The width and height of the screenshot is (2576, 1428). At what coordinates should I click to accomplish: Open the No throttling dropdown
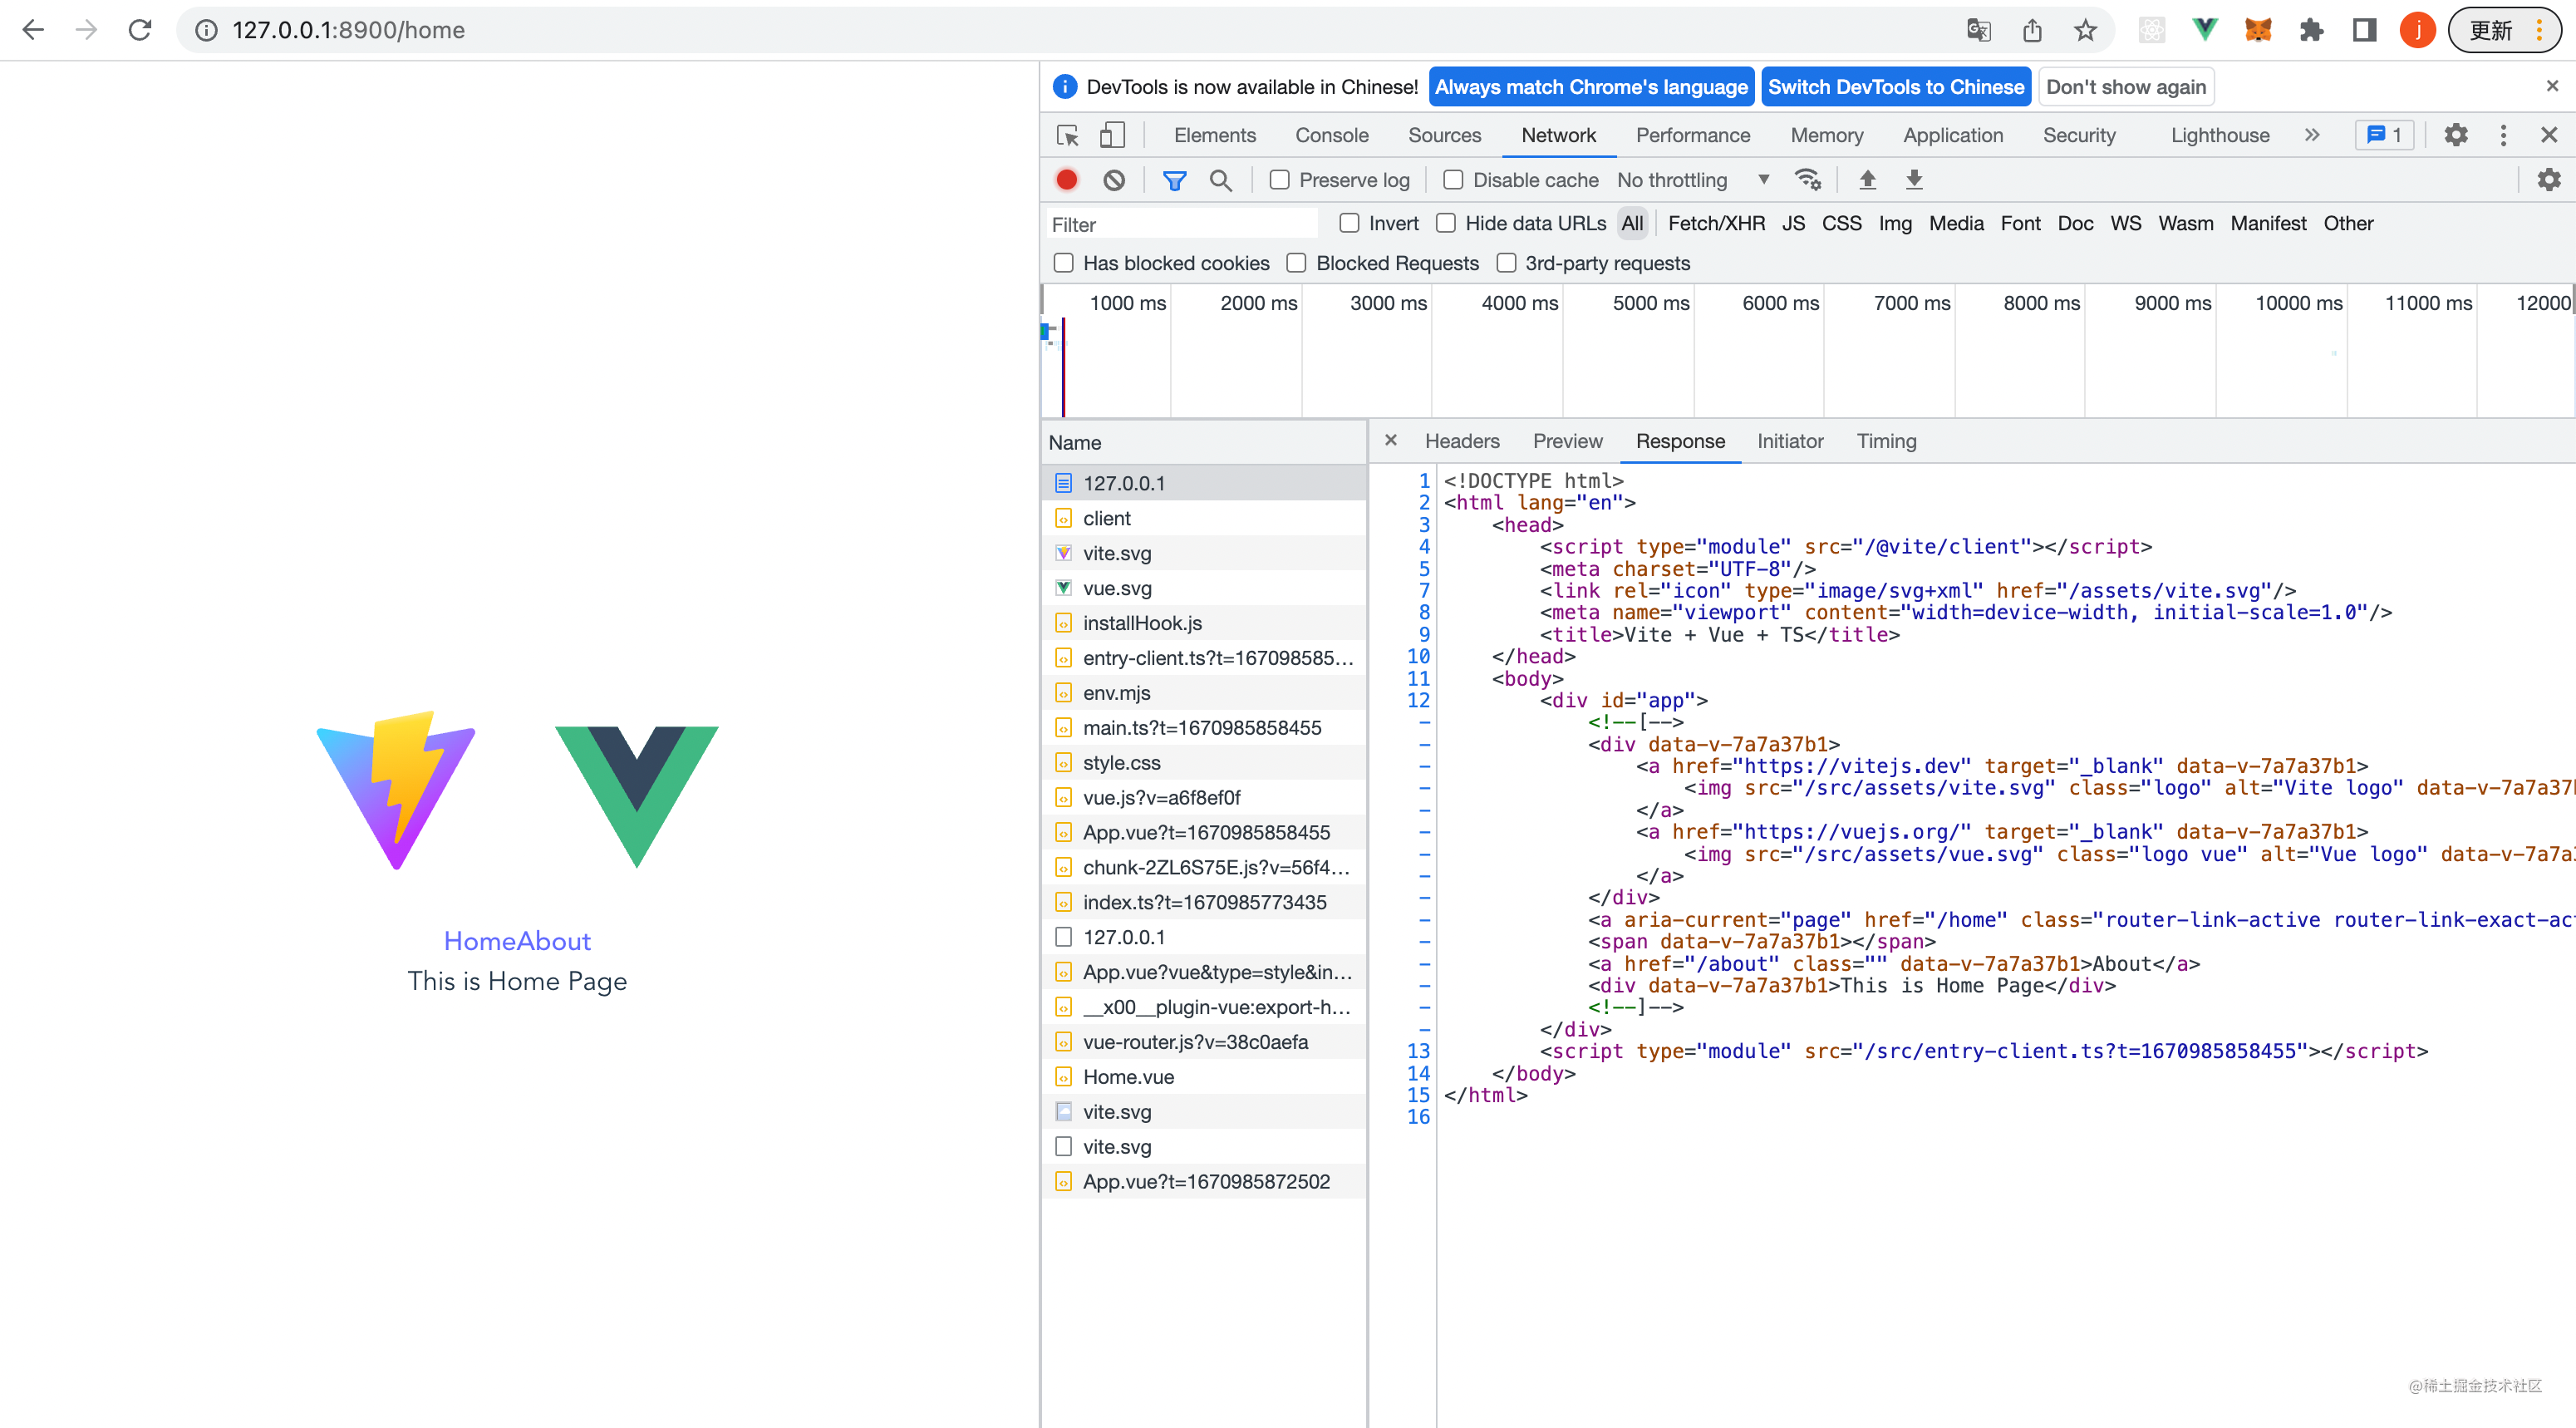pos(1692,180)
